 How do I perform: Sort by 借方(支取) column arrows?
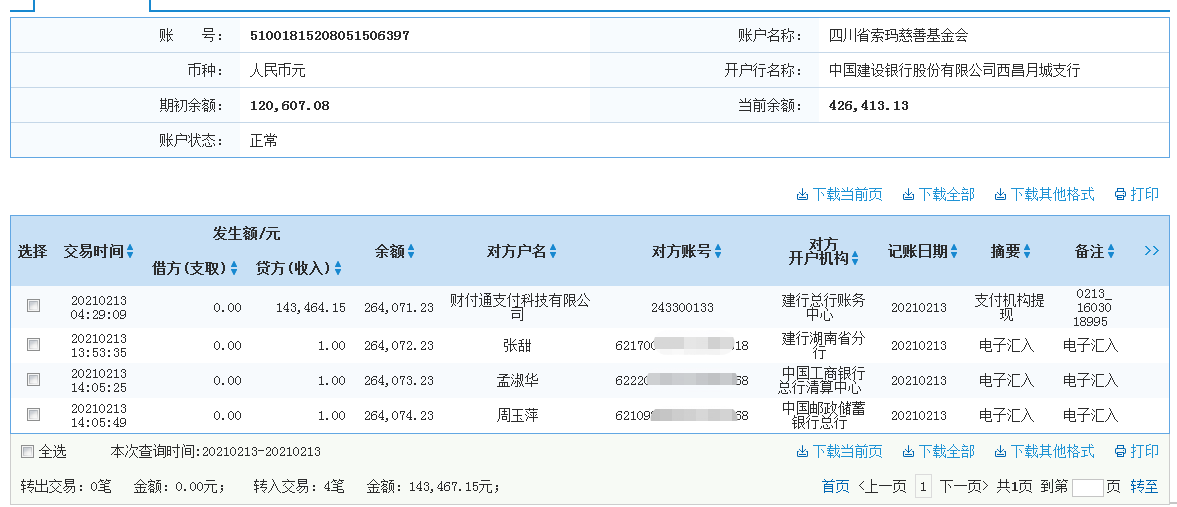[234, 269]
